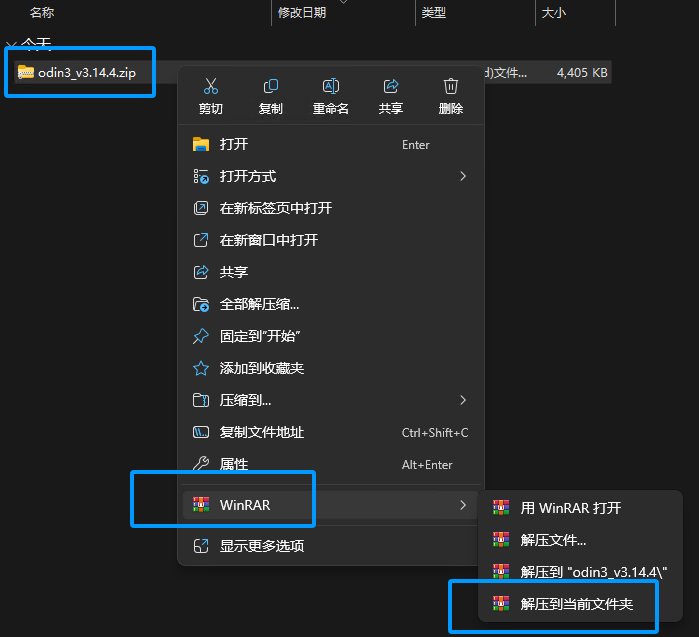Click the WinRAR icon beside 解压到当前文件夹
This screenshot has height=637, width=699.
click(x=501, y=604)
